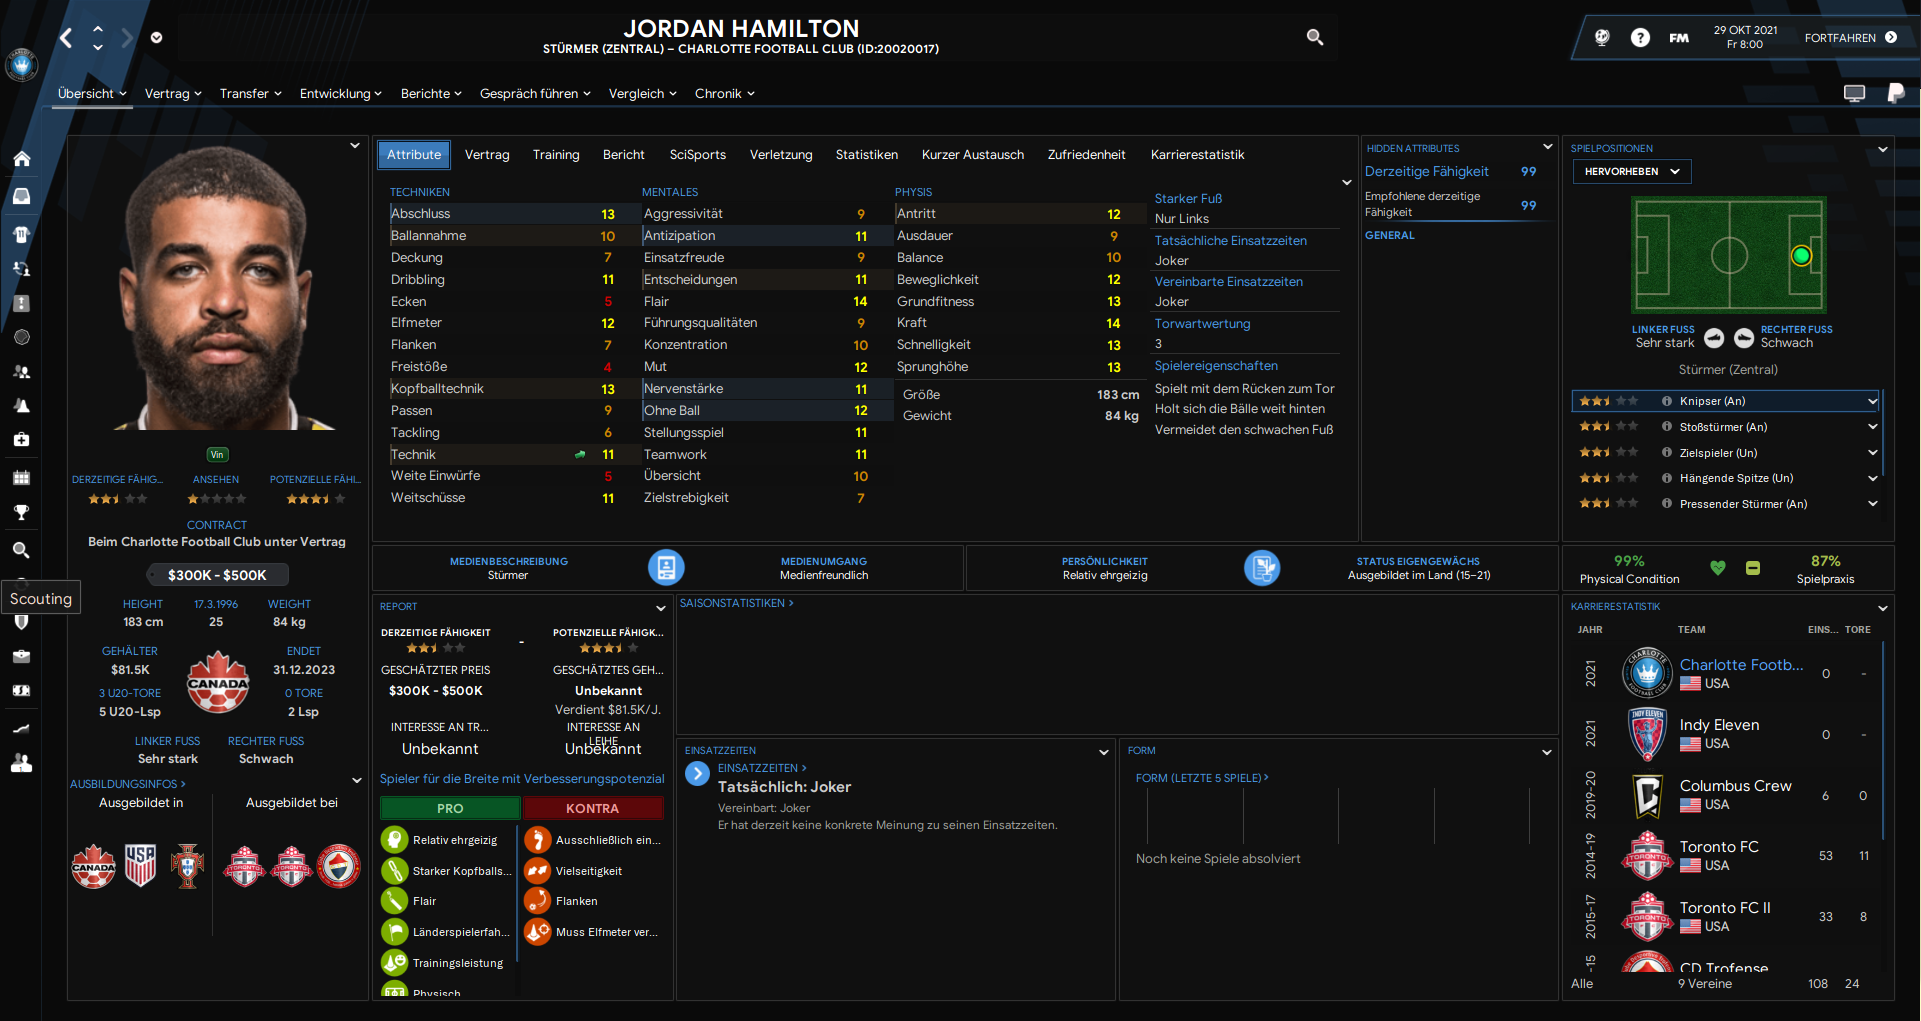The height and width of the screenshot is (1021, 1921).
Task: Select the Stoßstürmer (An) role row
Action: point(1725,427)
